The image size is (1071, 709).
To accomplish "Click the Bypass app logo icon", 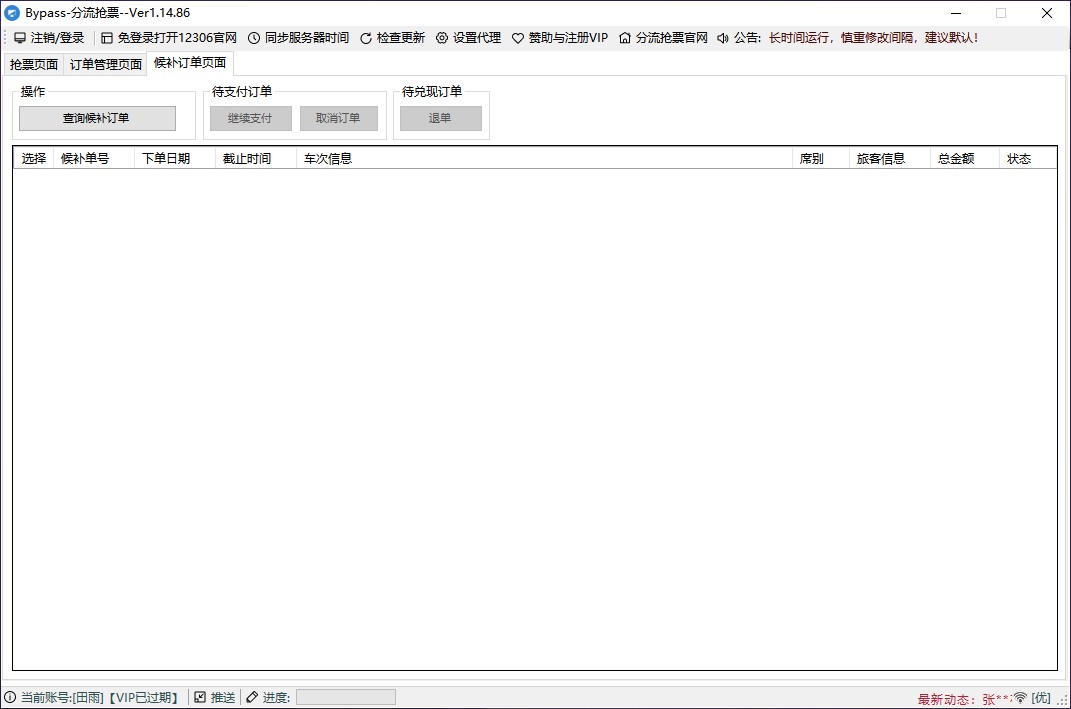I will point(12,13).
